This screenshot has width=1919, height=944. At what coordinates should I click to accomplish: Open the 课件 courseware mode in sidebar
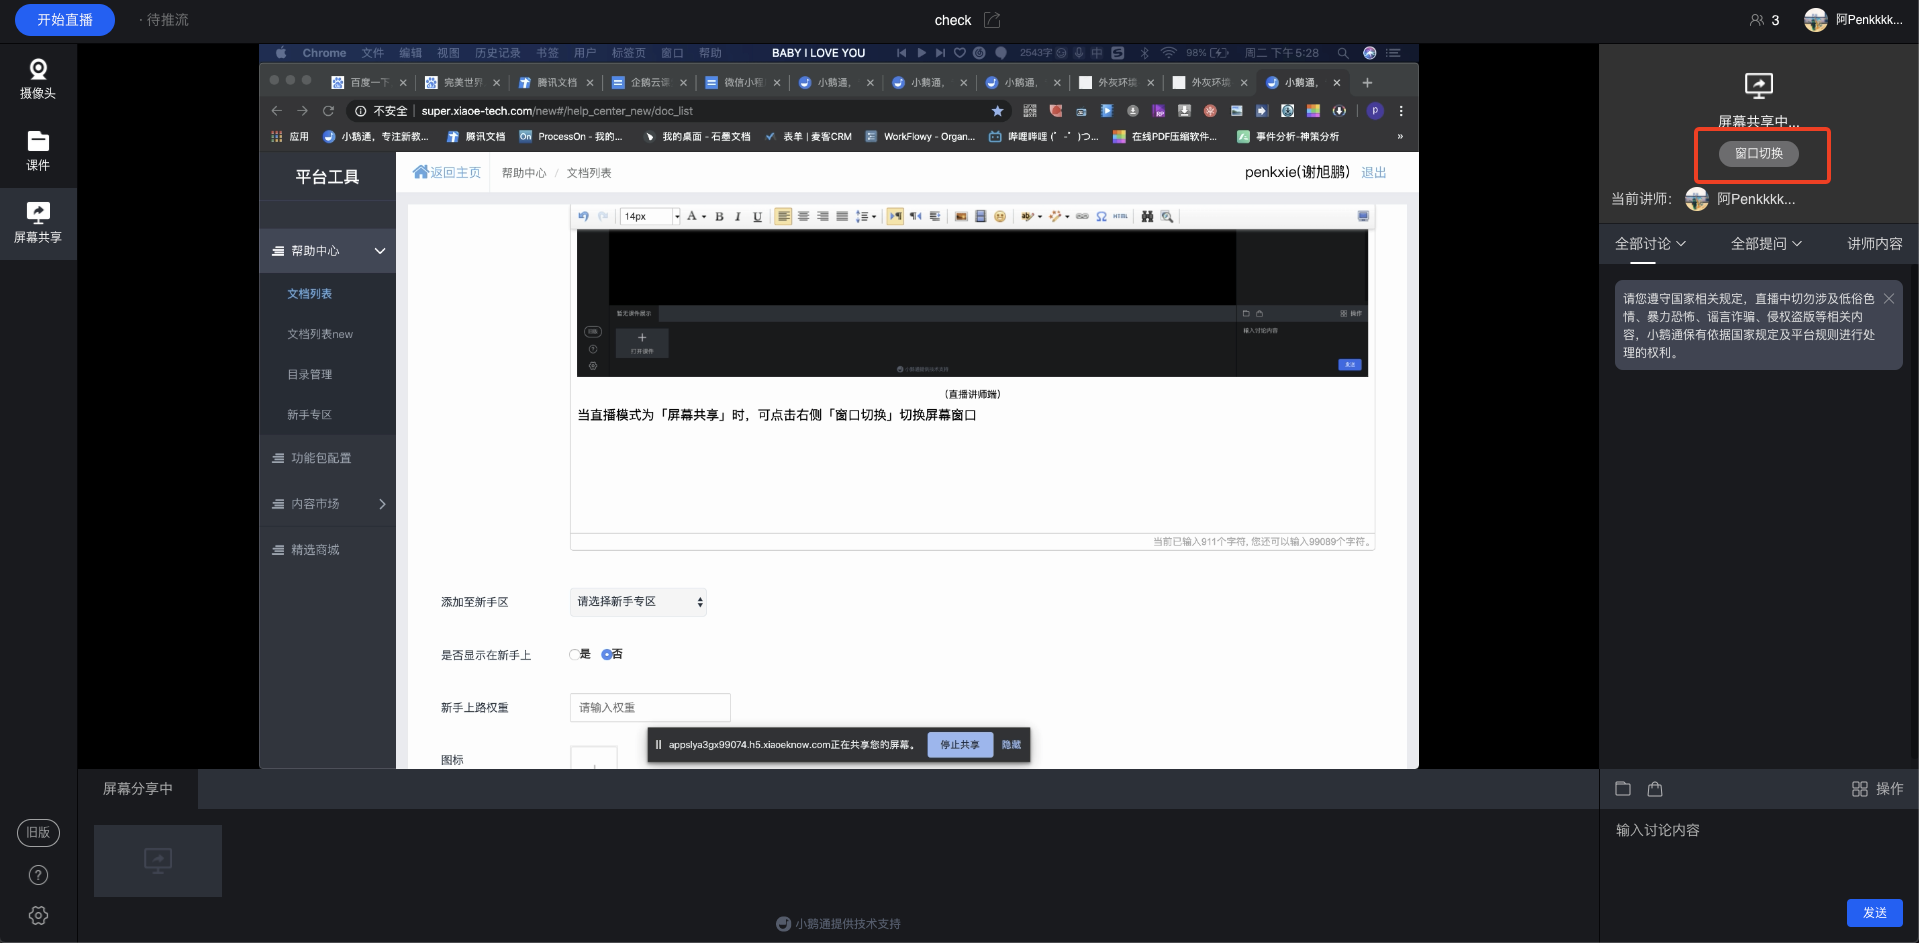point(38,152)
